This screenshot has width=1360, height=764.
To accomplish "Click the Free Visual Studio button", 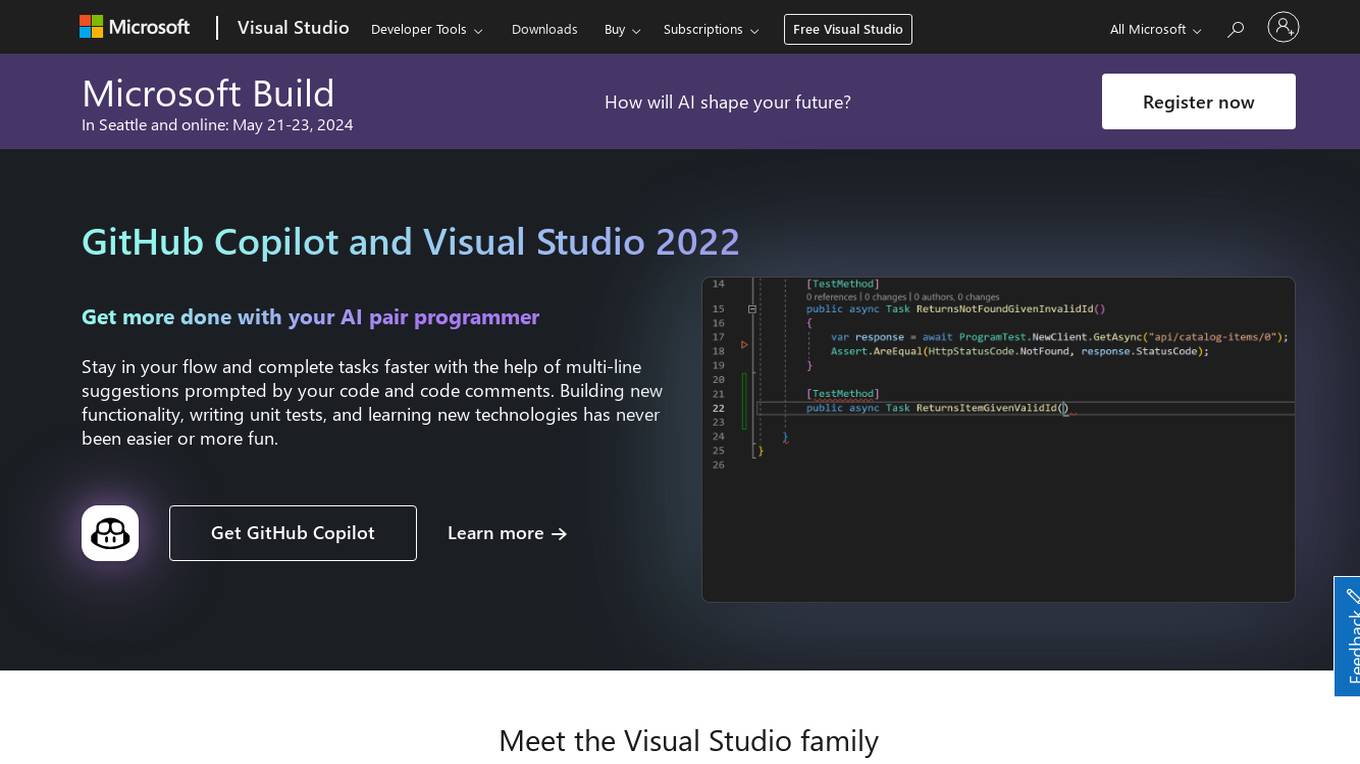I will [x=848, y=30].
